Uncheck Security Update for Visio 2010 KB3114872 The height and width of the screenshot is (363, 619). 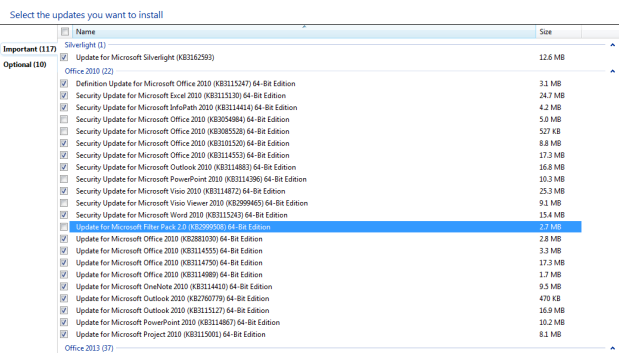64,191
